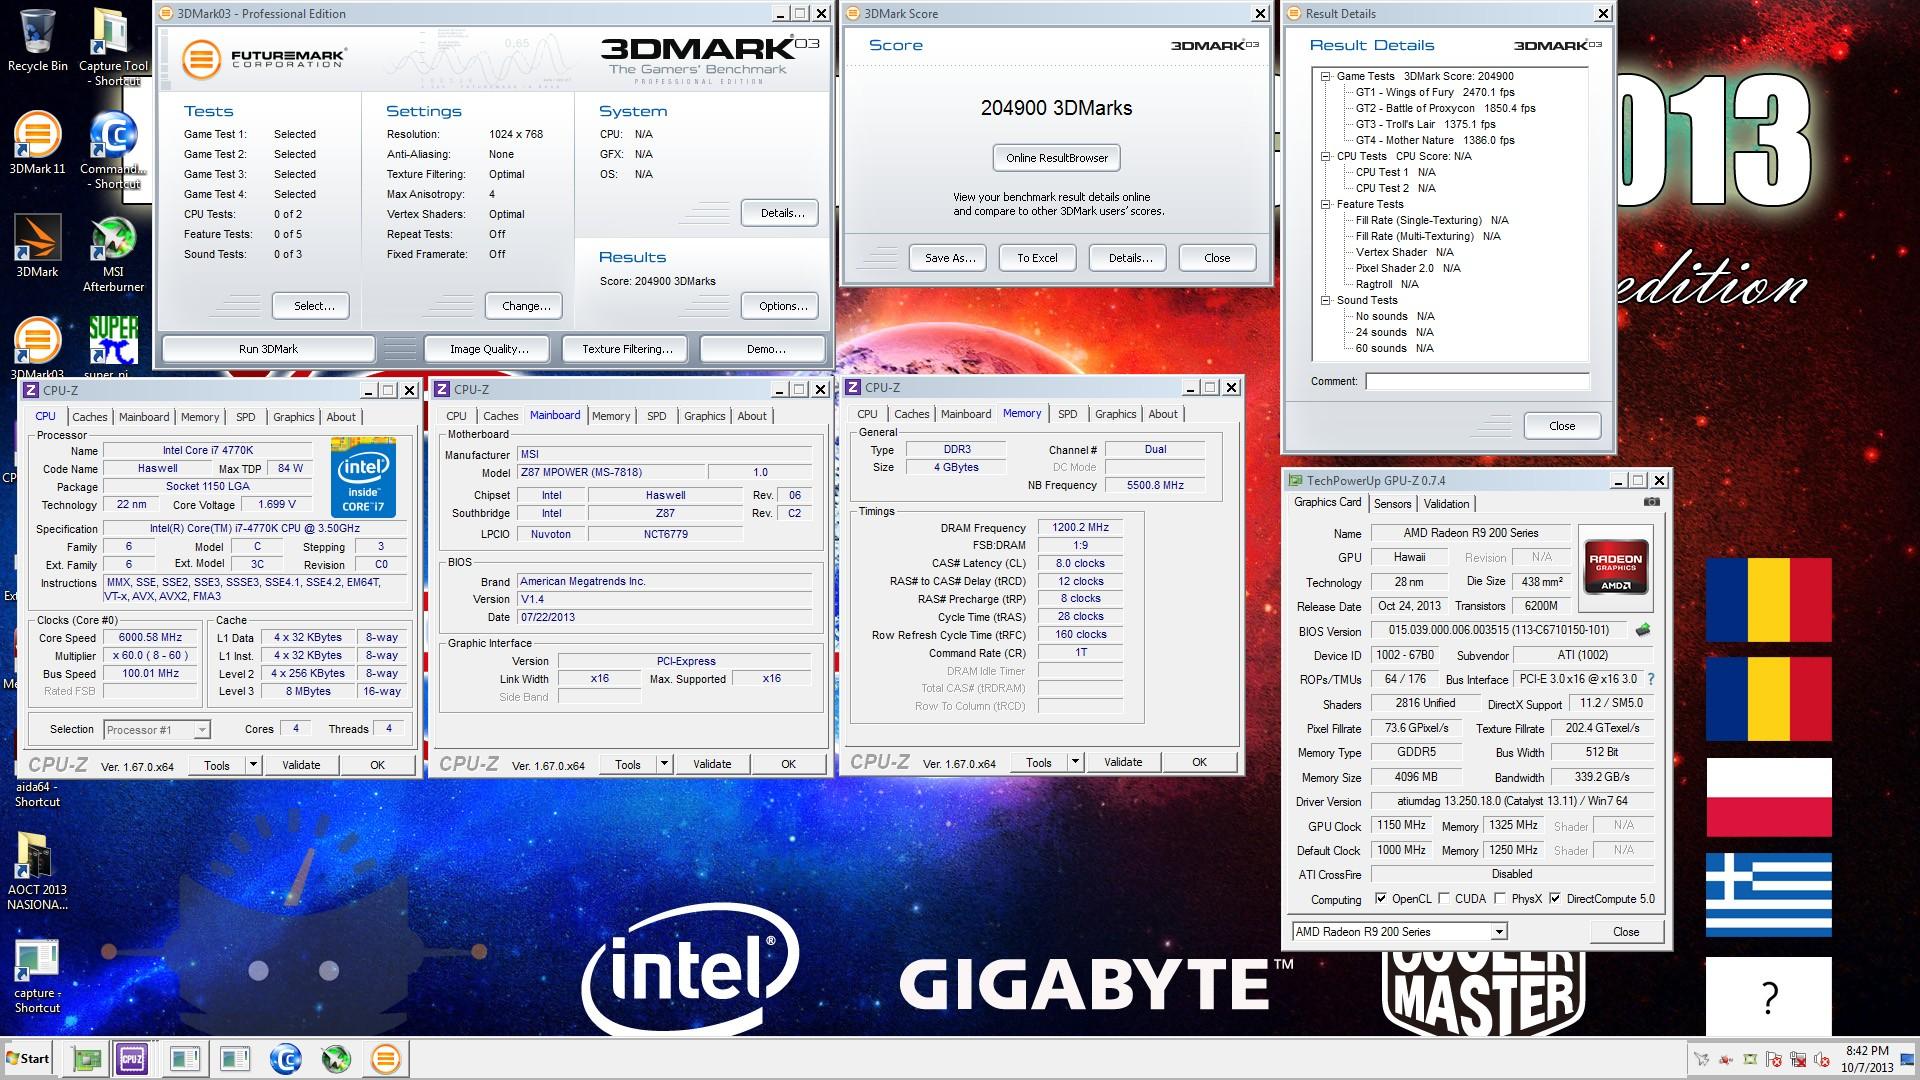Image resolution: width=1920 pixels, height=1080 pixels.
Task: Click Validate in Memory CPU-Z window
Action: tap(1122, 762)
